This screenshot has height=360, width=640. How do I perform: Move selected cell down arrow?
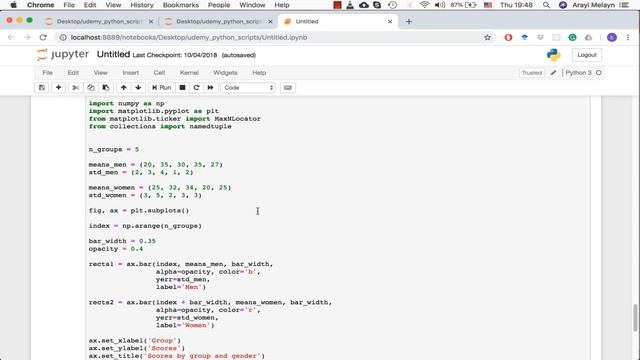[x=138, y=88]
